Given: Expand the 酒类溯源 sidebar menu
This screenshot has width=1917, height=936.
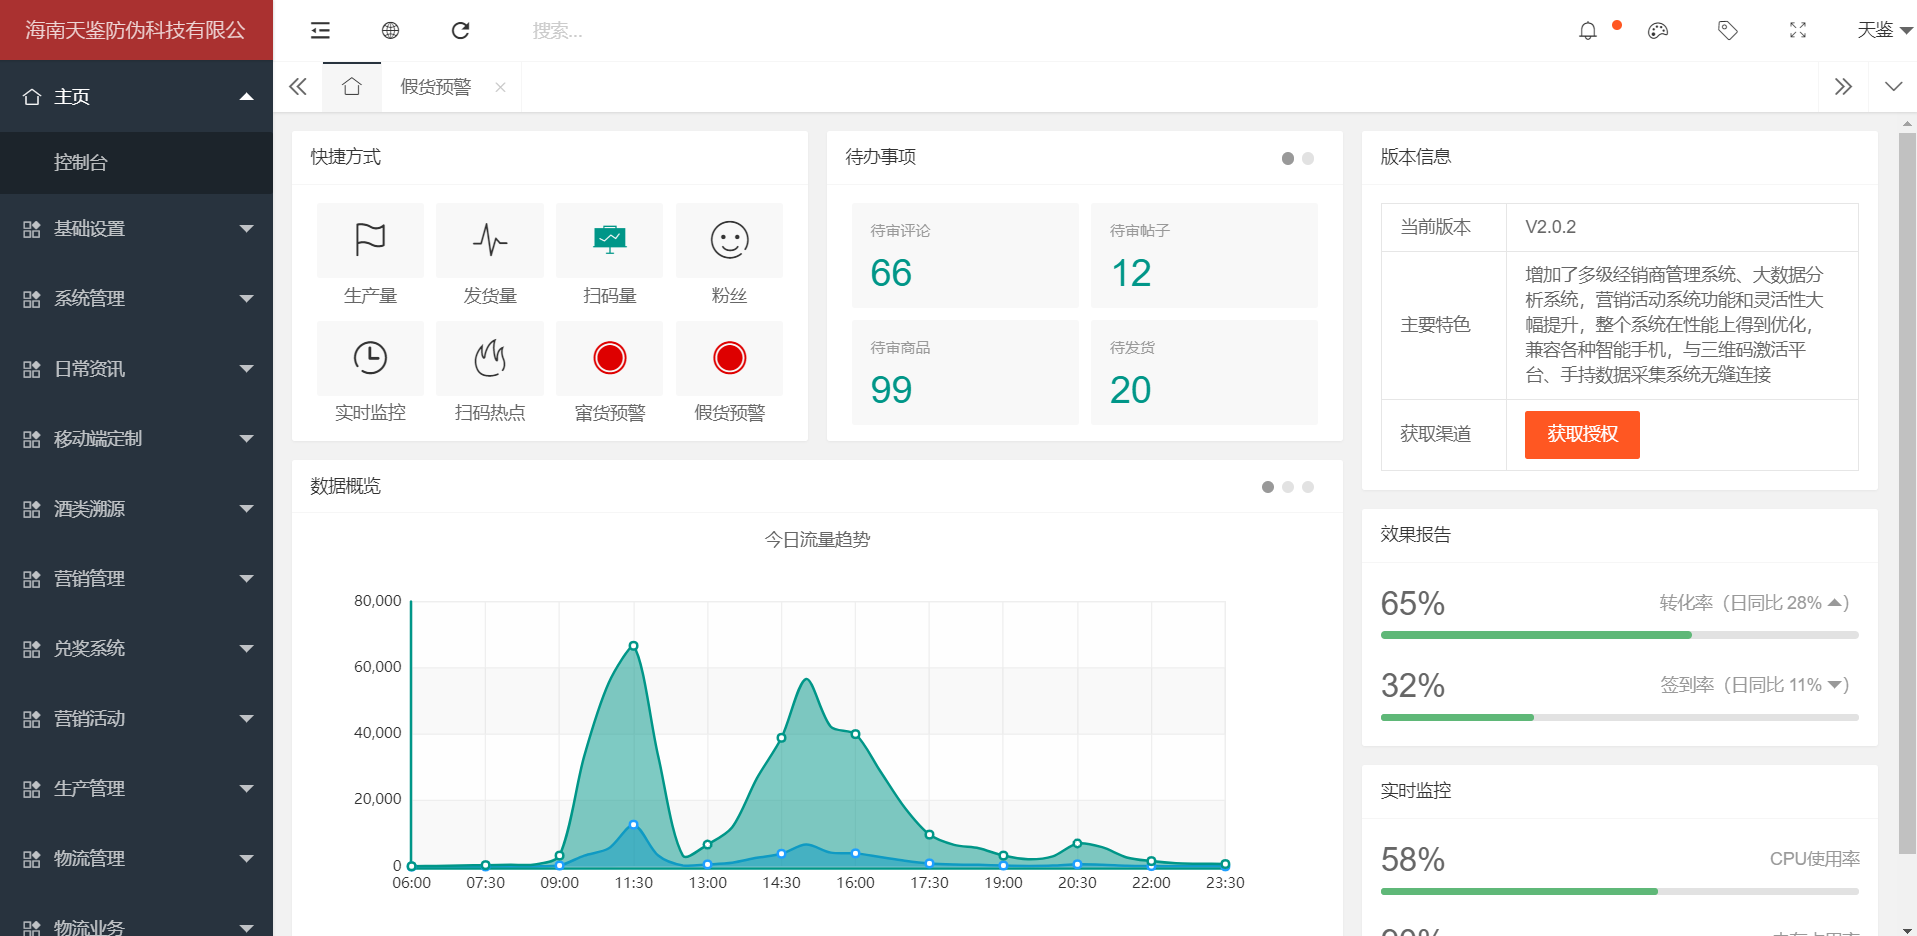Looking at the screenshot, I should [136, 509].
